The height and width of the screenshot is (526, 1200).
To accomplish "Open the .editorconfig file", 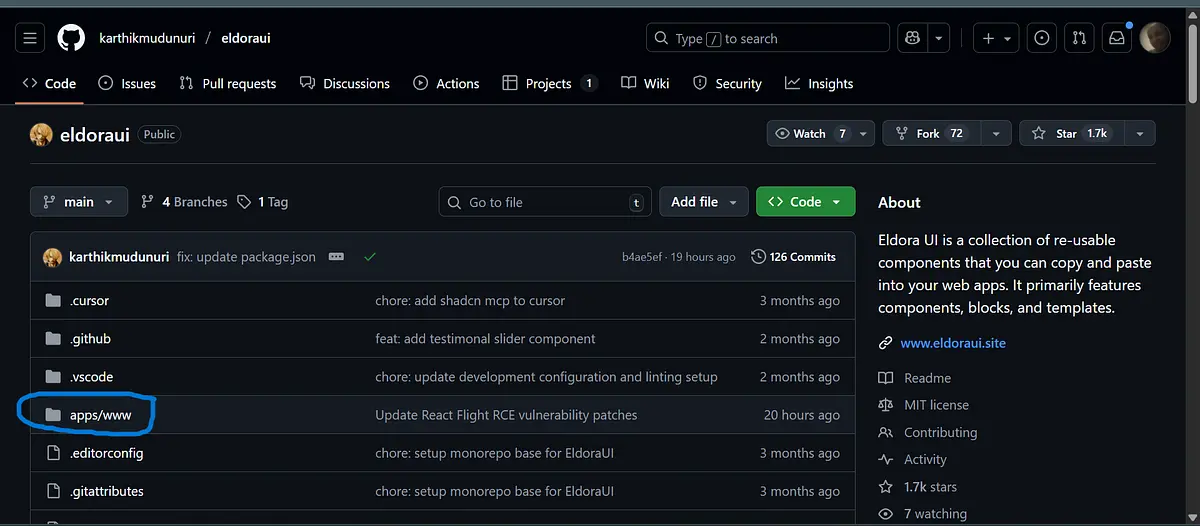I will [x=107, y=453].
